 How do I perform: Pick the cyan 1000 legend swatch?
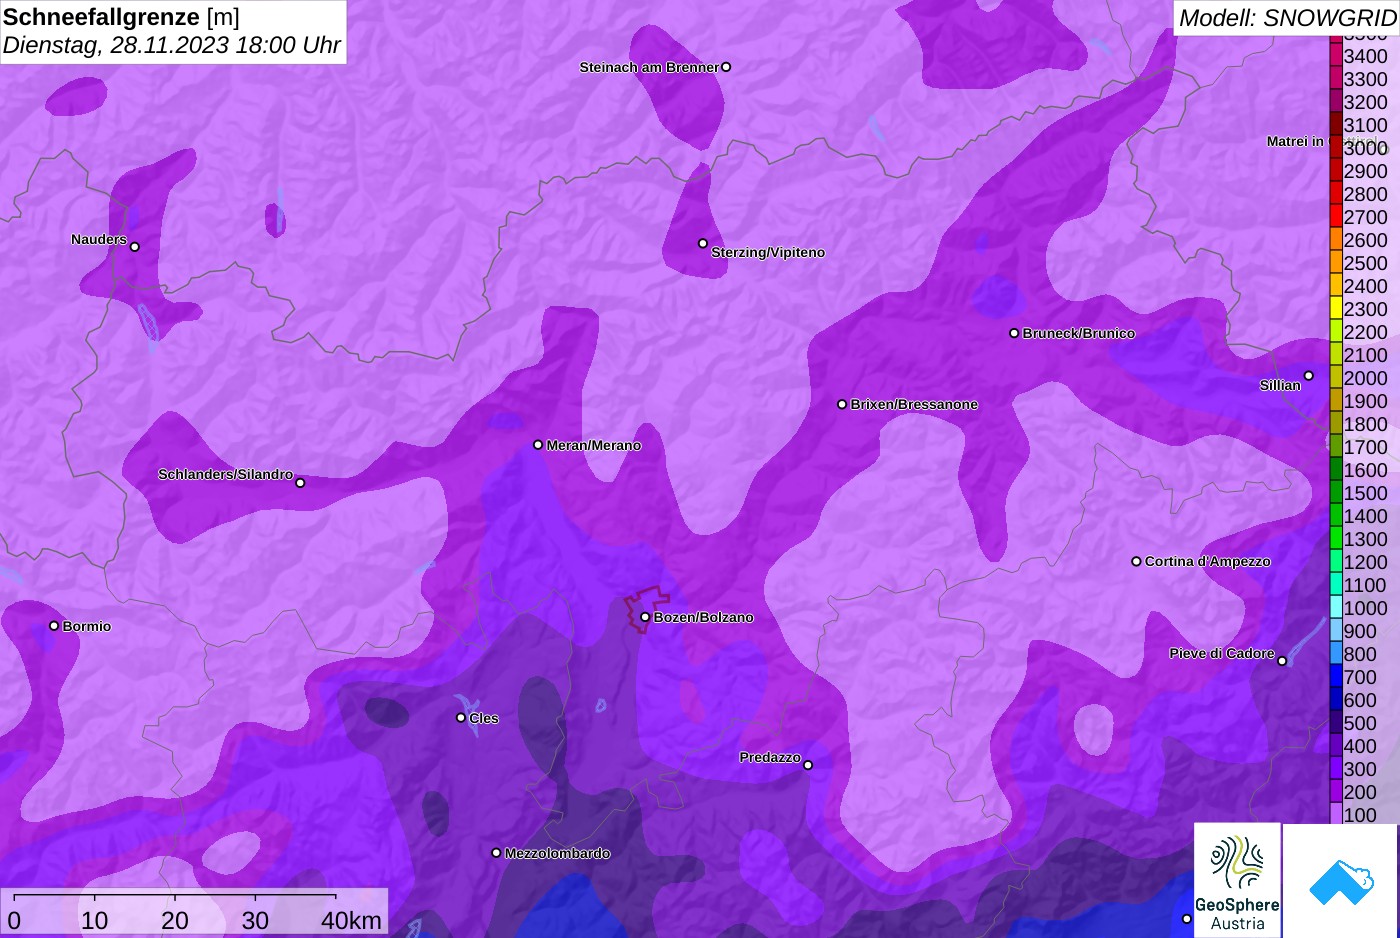click(1335, 608)
